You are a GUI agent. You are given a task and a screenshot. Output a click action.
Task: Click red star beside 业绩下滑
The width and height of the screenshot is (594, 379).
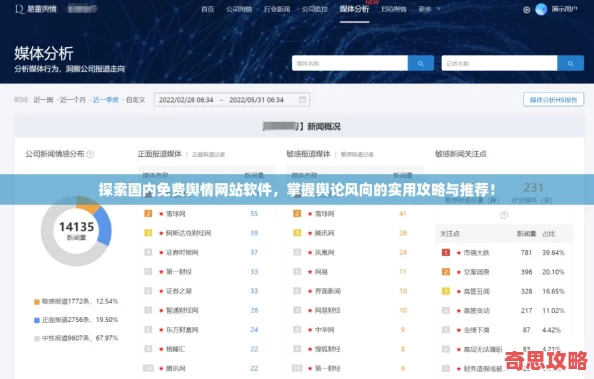click(x=459, y=330)
